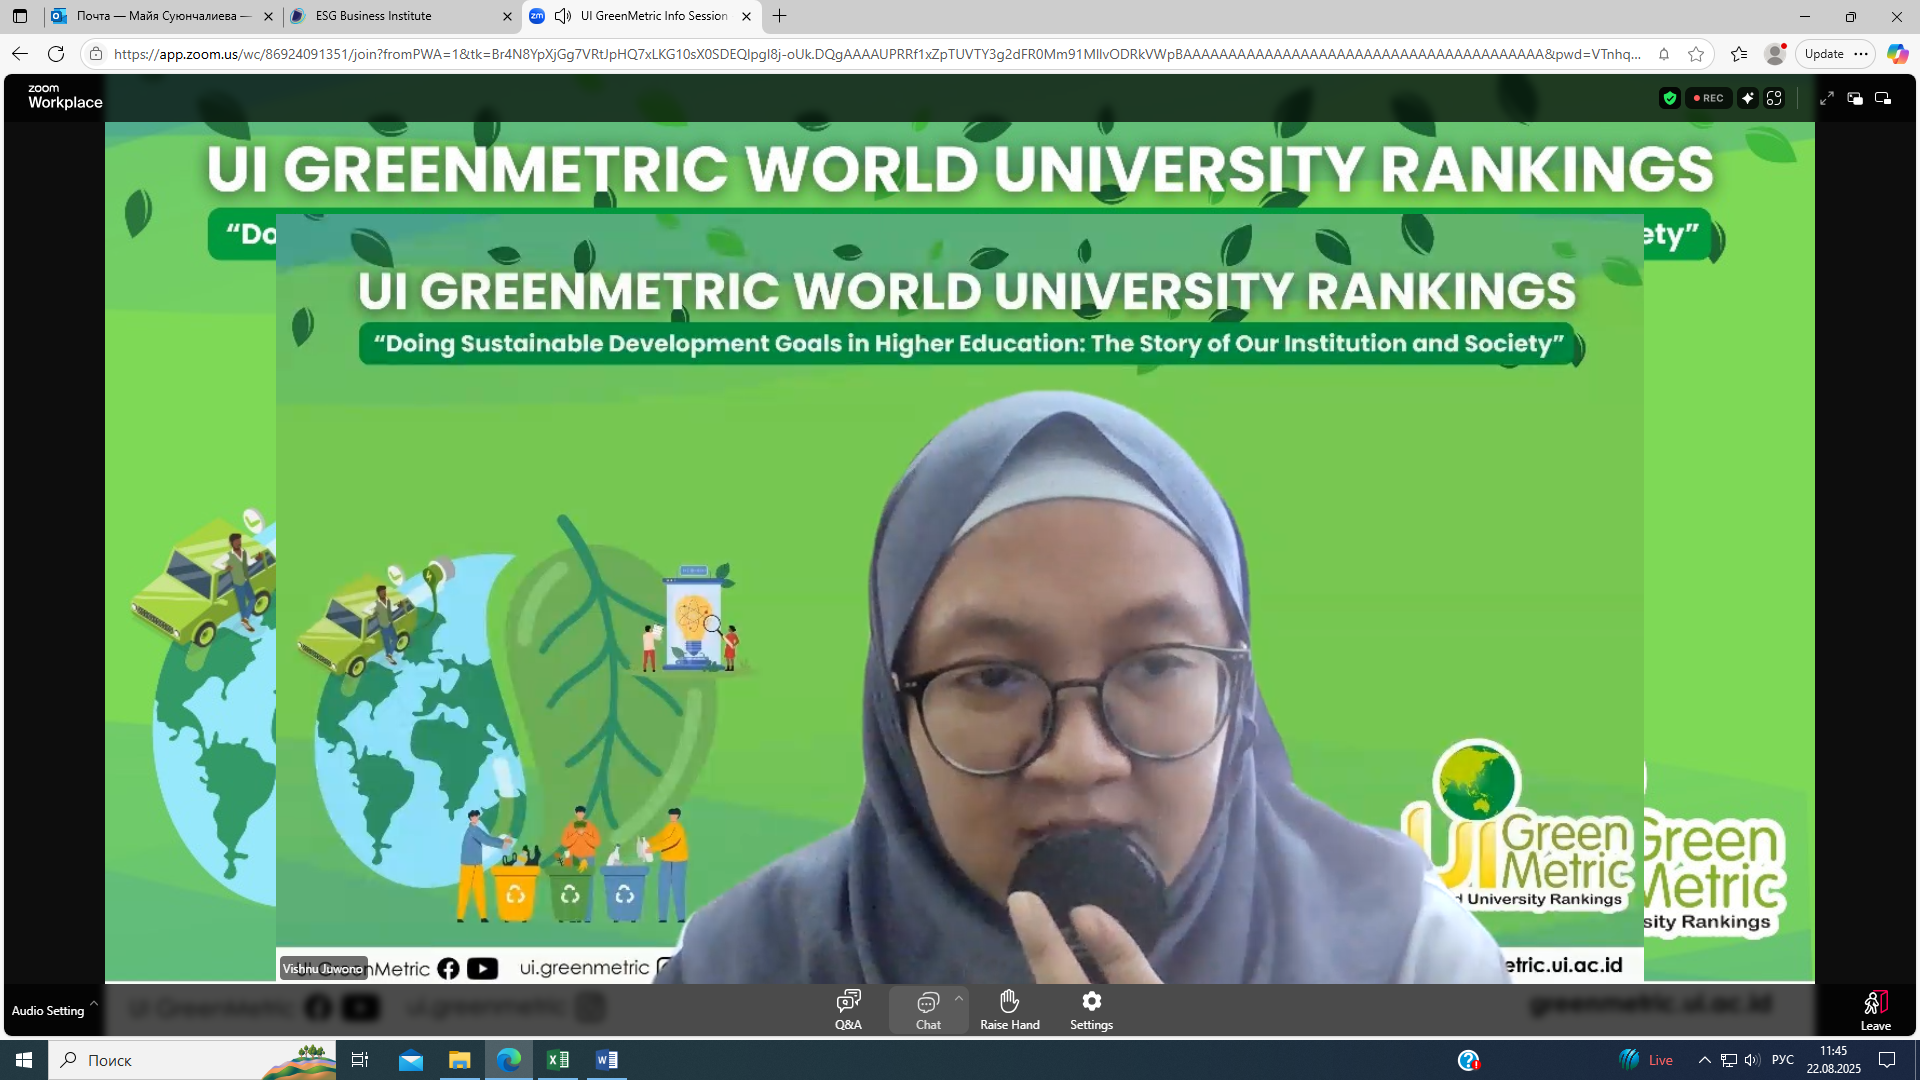Go back in browser history
This screenshot has height=1080, width=1920.
[20, 54]
